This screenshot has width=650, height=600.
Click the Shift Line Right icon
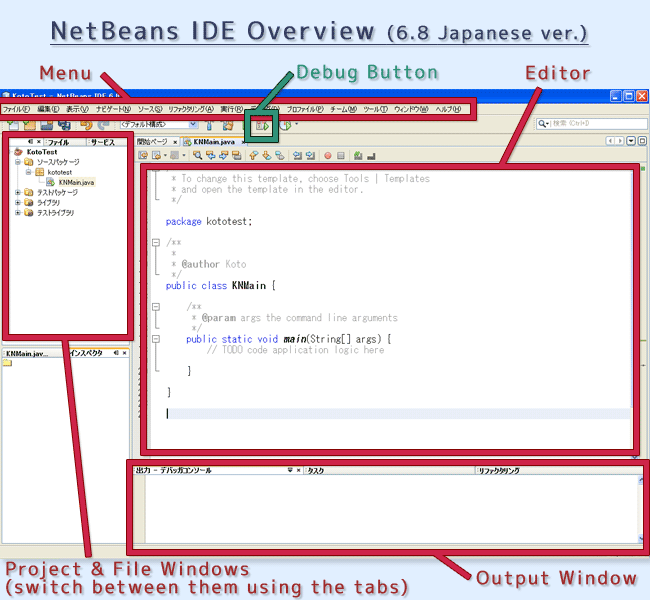click(x=310, y=155)
